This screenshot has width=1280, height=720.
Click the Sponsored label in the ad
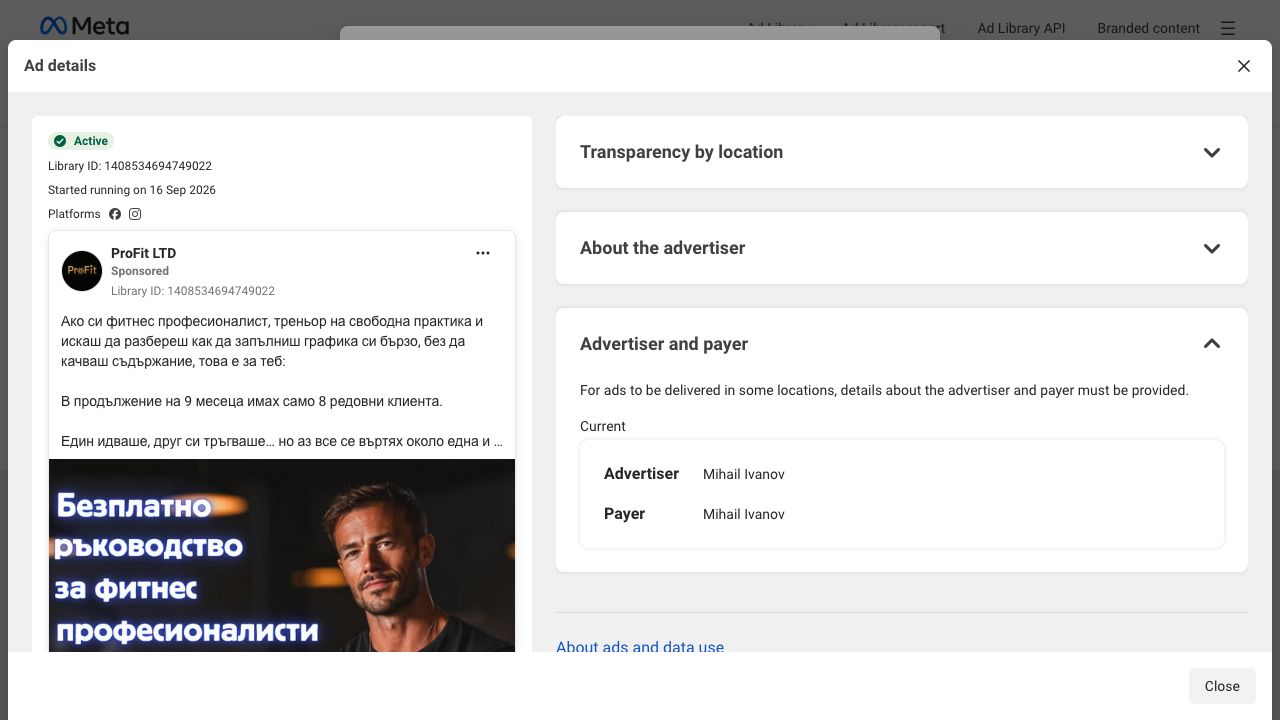140,271
